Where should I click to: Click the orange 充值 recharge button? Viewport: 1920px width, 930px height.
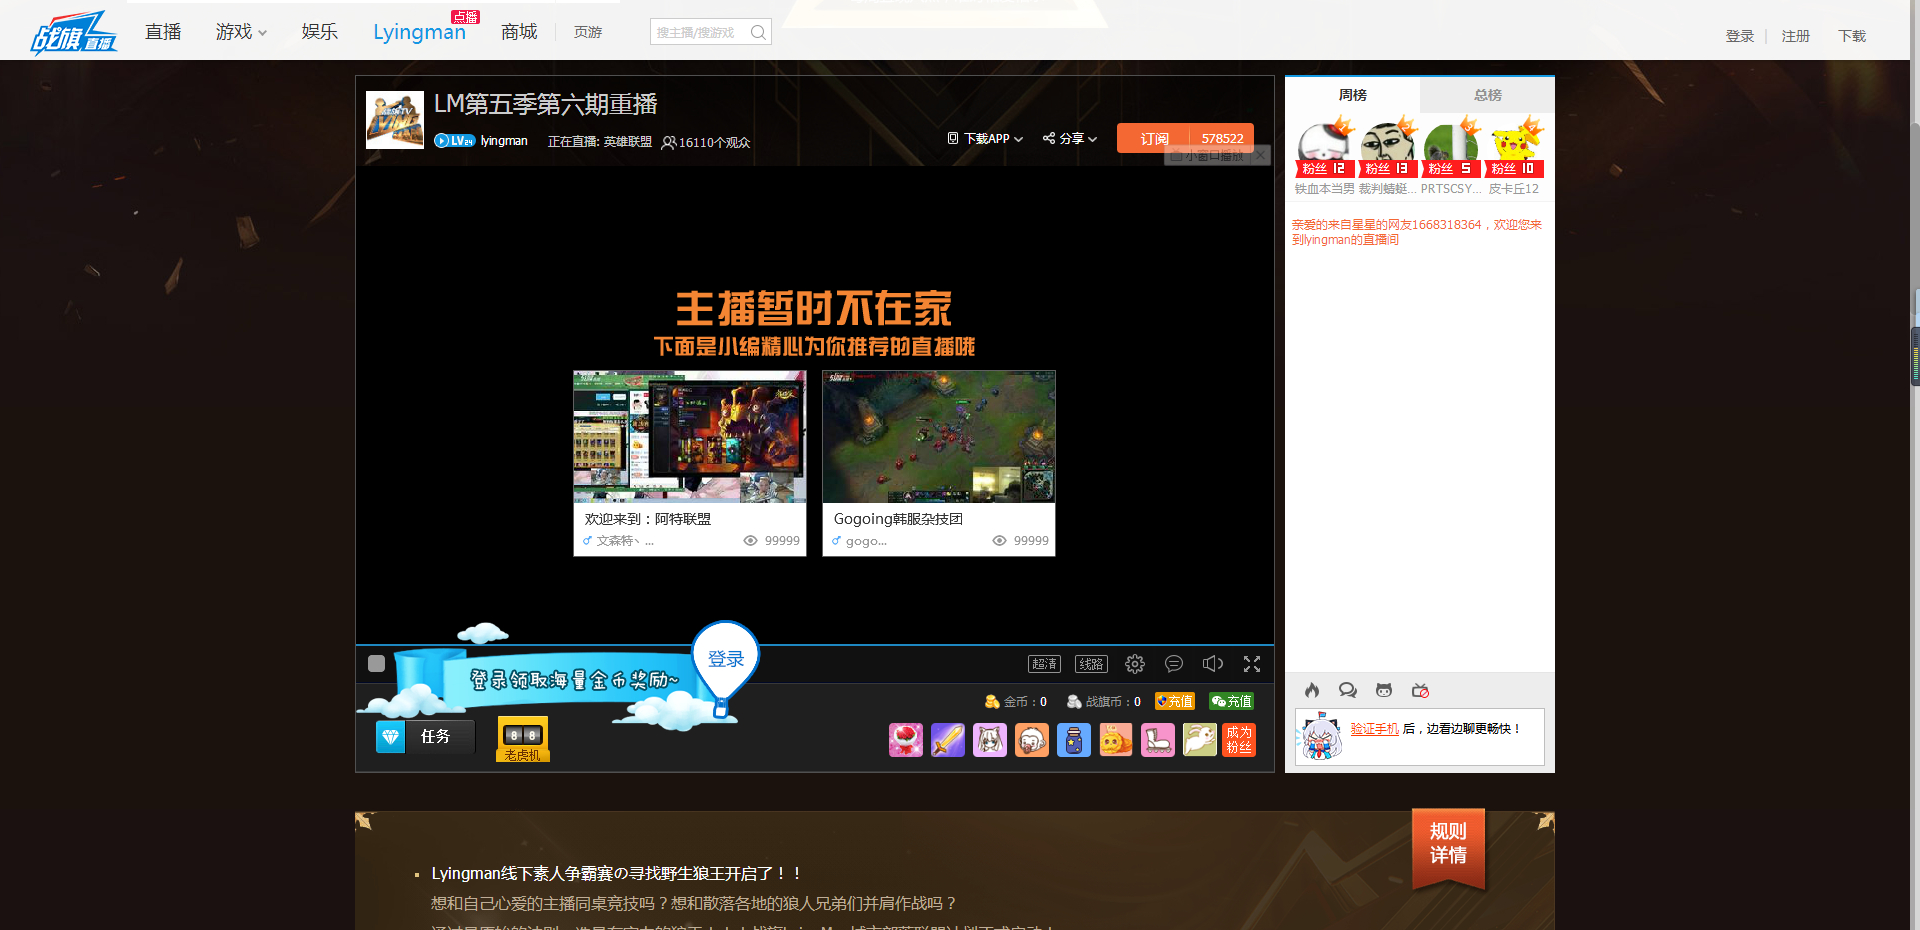(1175, 701)
